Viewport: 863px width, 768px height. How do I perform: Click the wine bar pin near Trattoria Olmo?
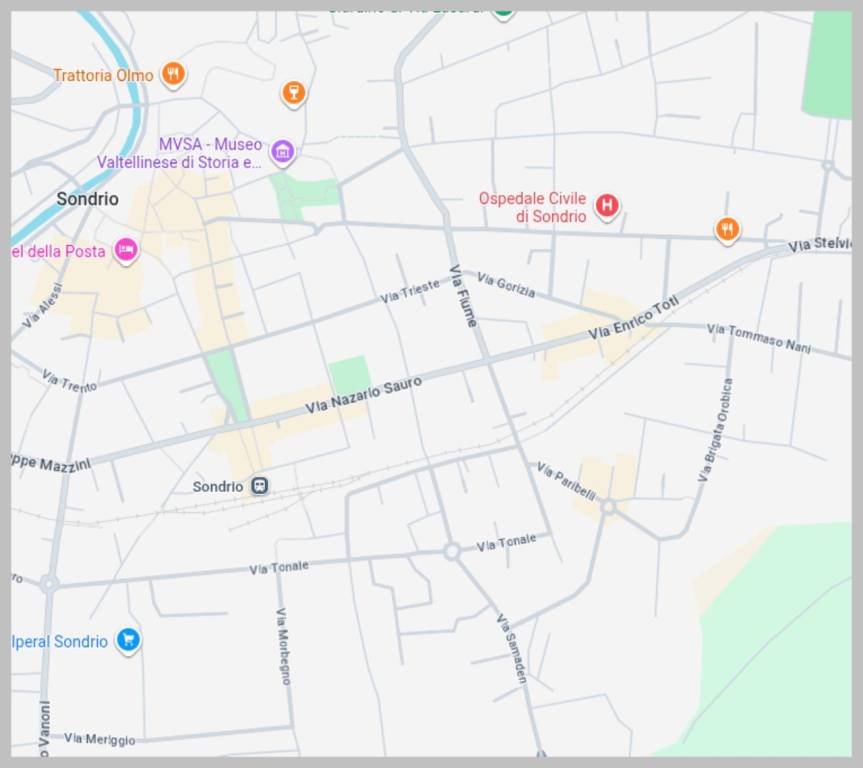(x=293, y=93)
